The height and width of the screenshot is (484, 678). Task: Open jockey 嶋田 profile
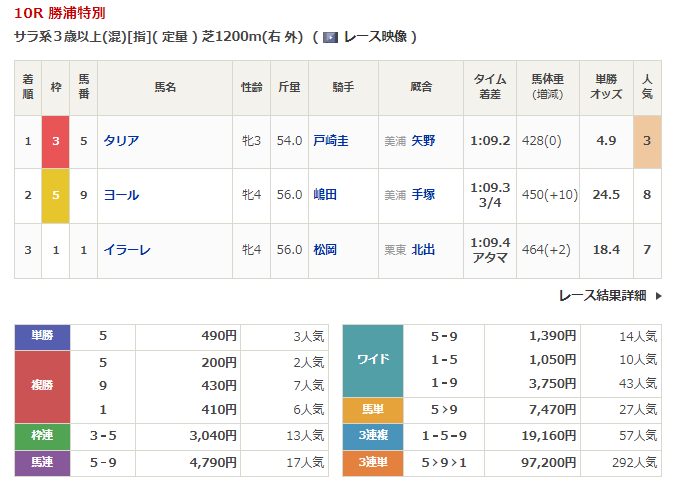(x=325, y=195)
